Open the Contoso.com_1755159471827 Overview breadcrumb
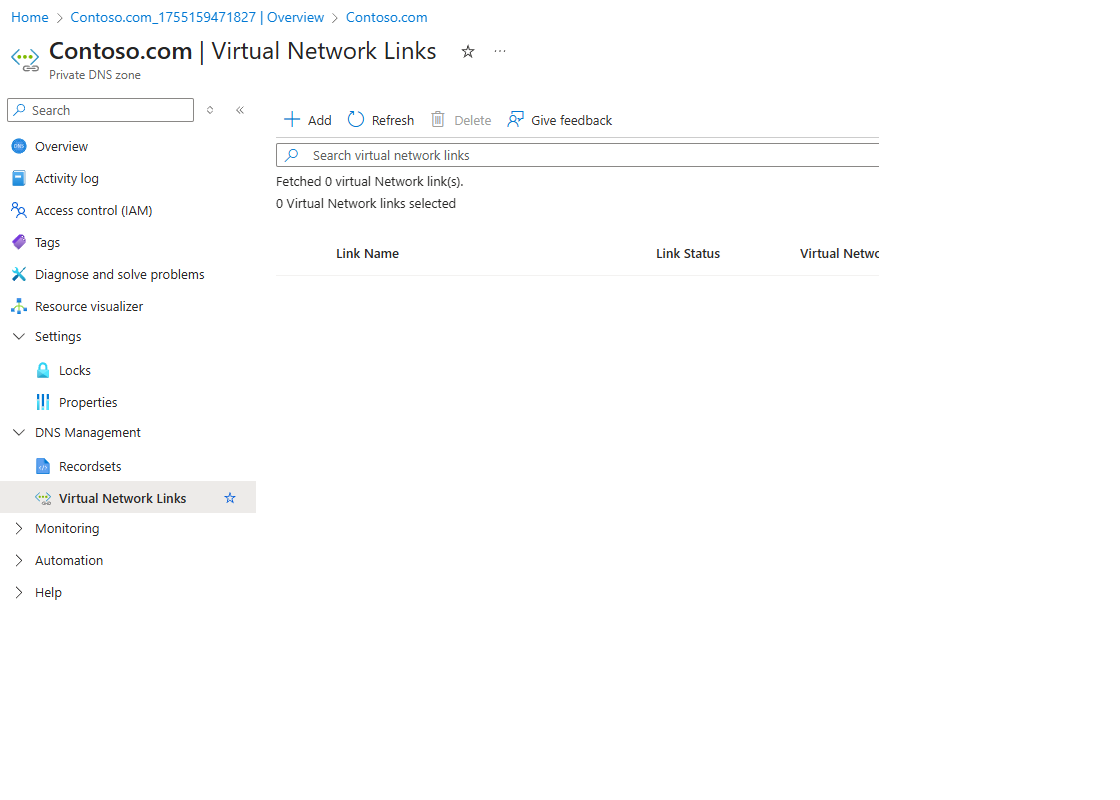Viewport: 1120px width, 800px height. (x=197, y=17)
